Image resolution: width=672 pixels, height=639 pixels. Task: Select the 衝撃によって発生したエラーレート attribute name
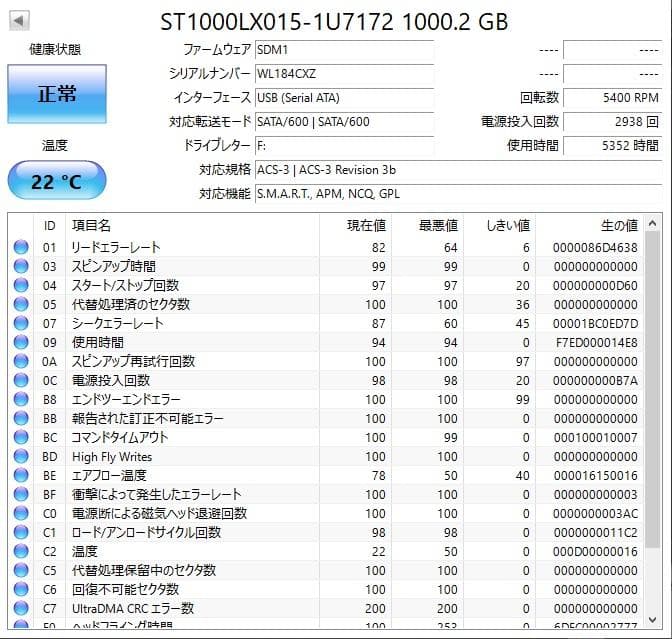156,494
